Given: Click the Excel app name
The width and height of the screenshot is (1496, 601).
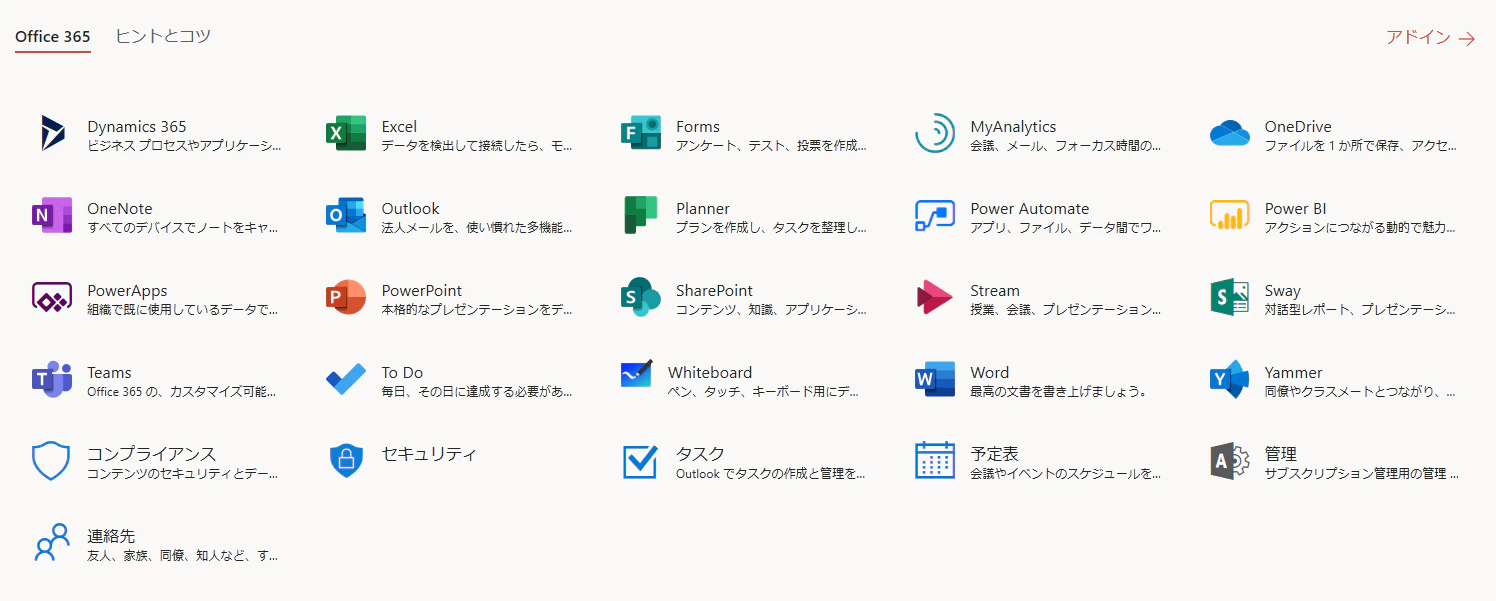Looking at the screenshot, I should (x=399, y=126).
